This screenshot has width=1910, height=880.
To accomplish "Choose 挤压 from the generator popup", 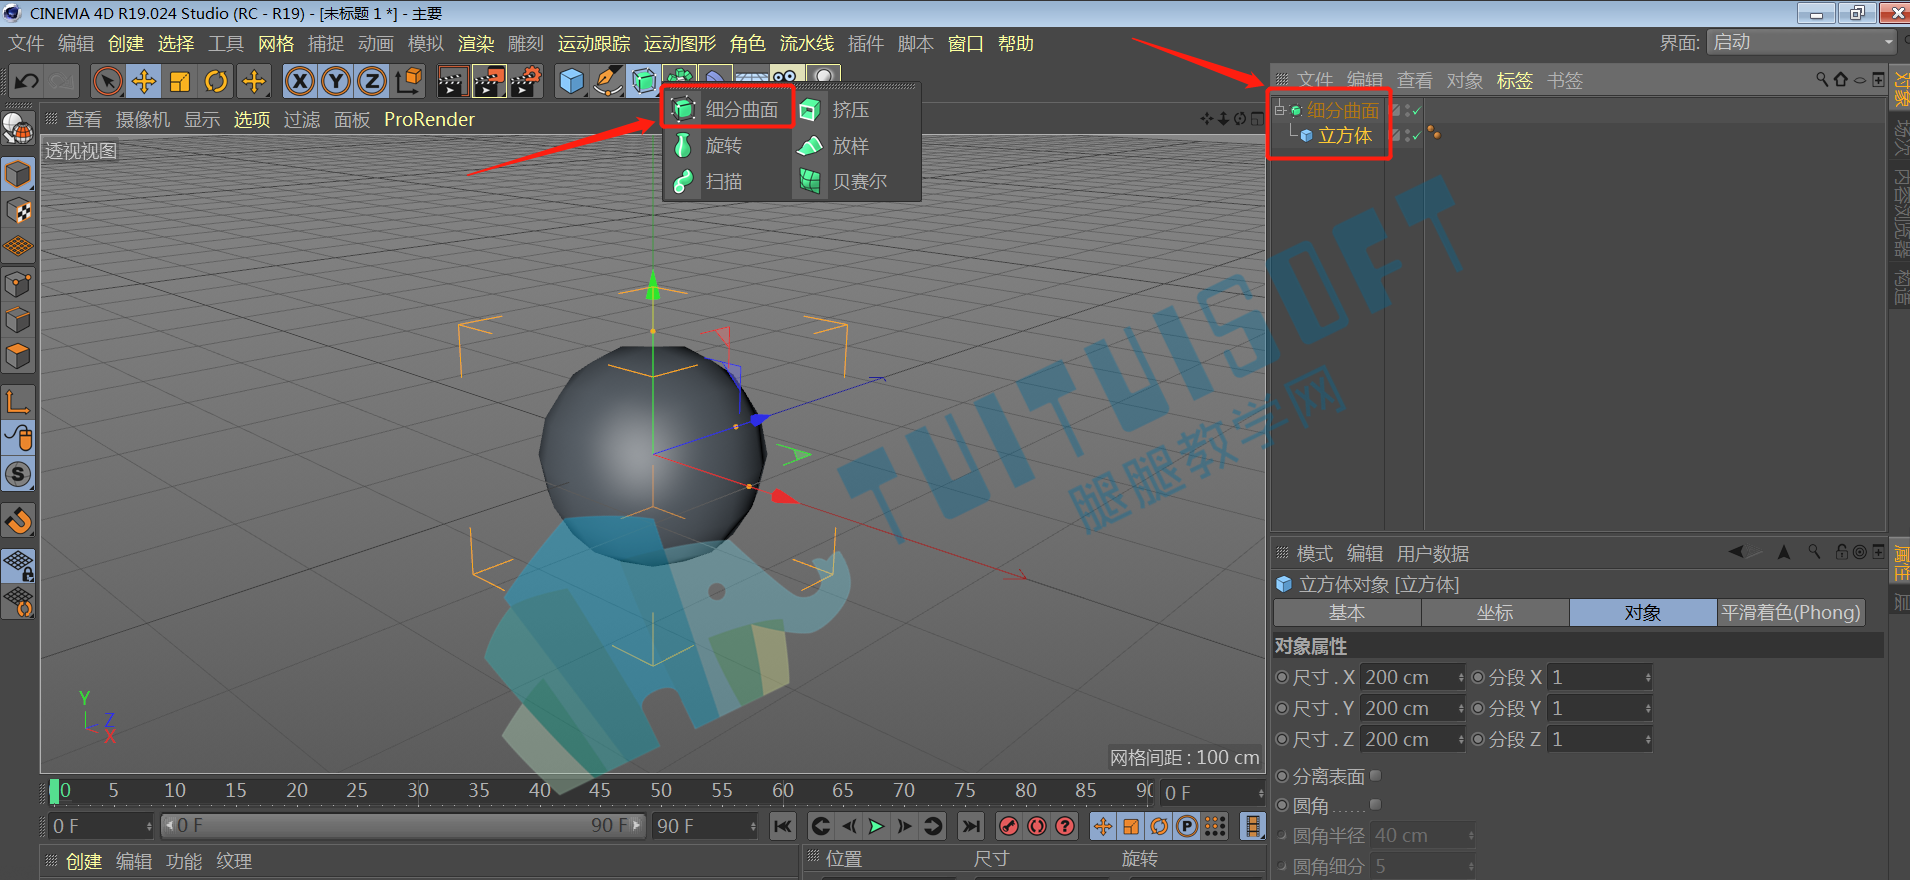I will click(835, 109).
